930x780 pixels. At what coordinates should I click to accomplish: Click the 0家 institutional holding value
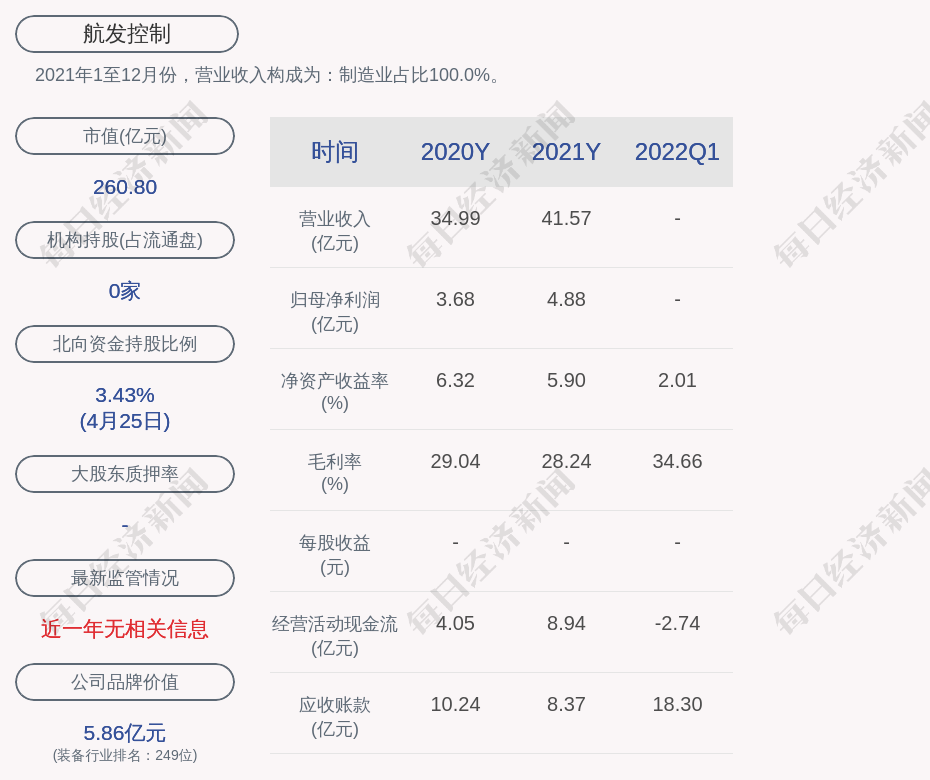tap(125, 291)
